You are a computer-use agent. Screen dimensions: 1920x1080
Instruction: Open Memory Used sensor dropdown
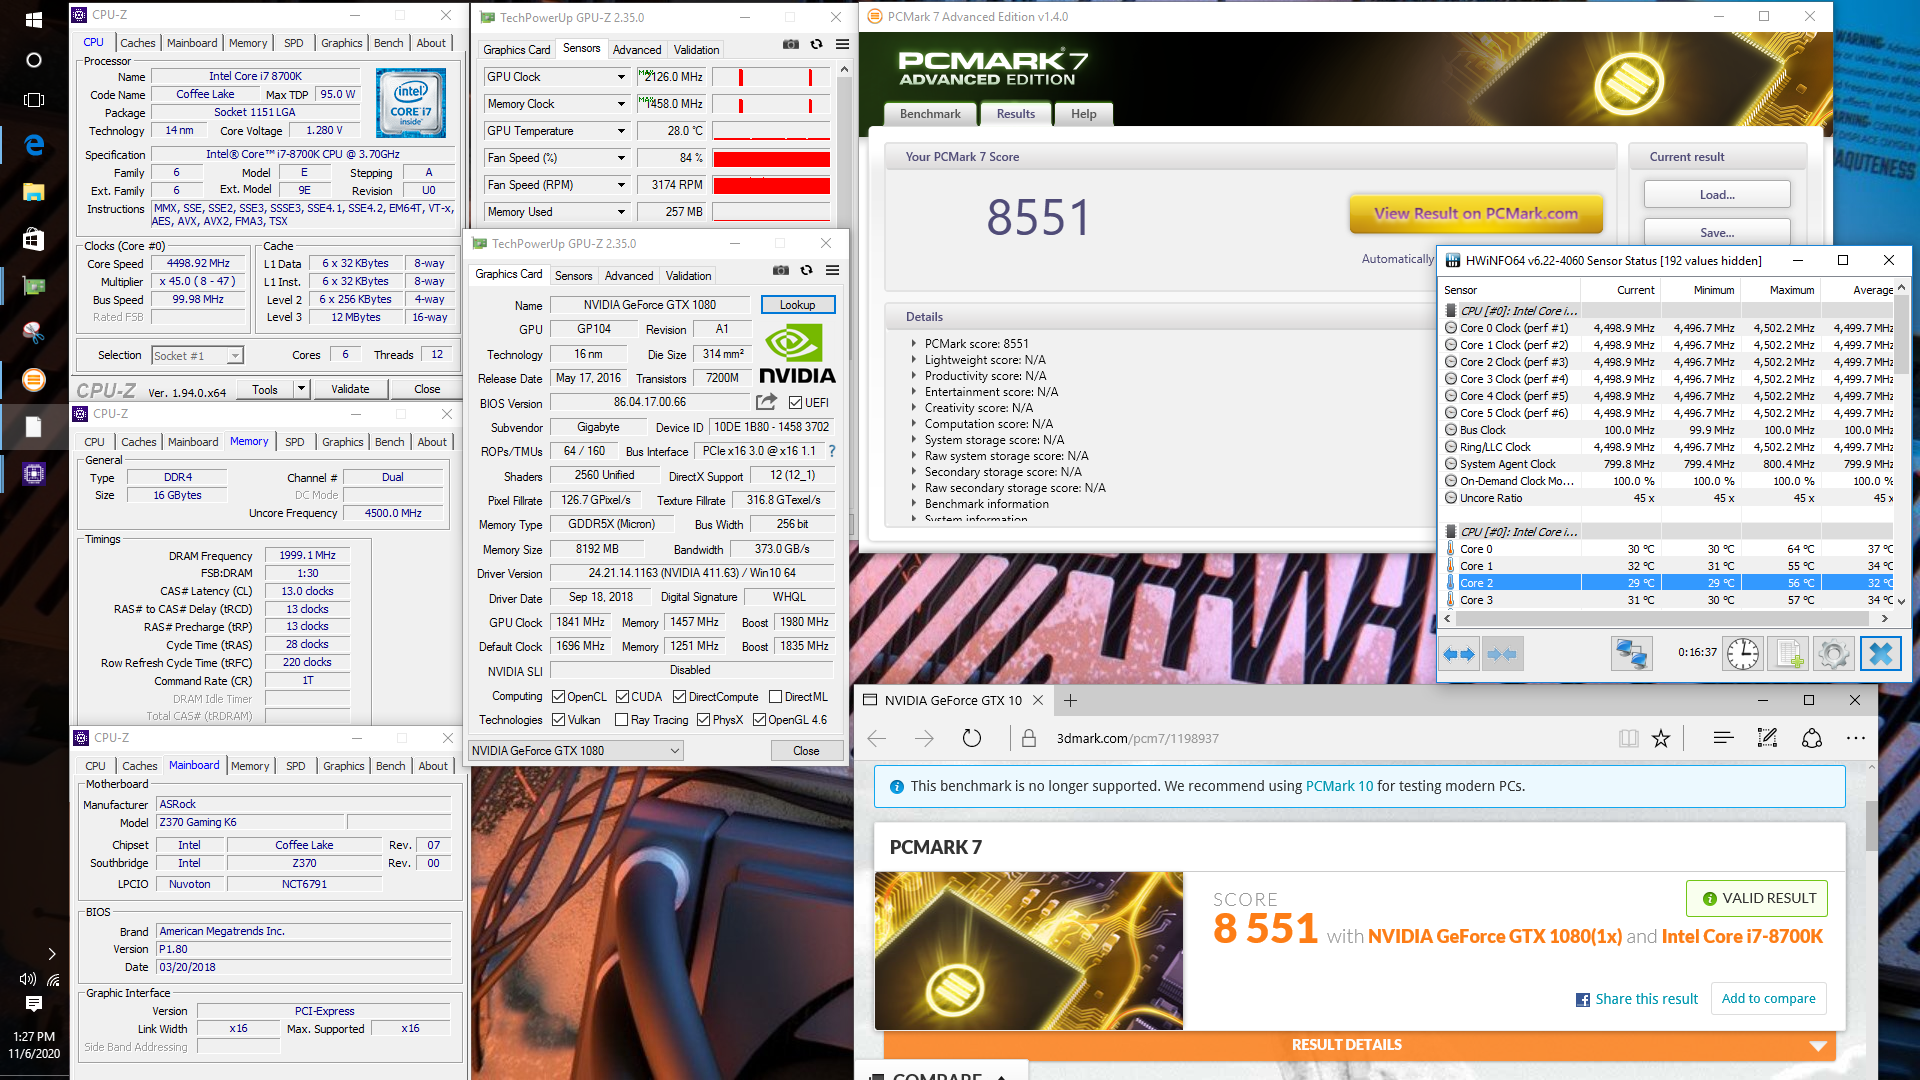pos(620,212)
